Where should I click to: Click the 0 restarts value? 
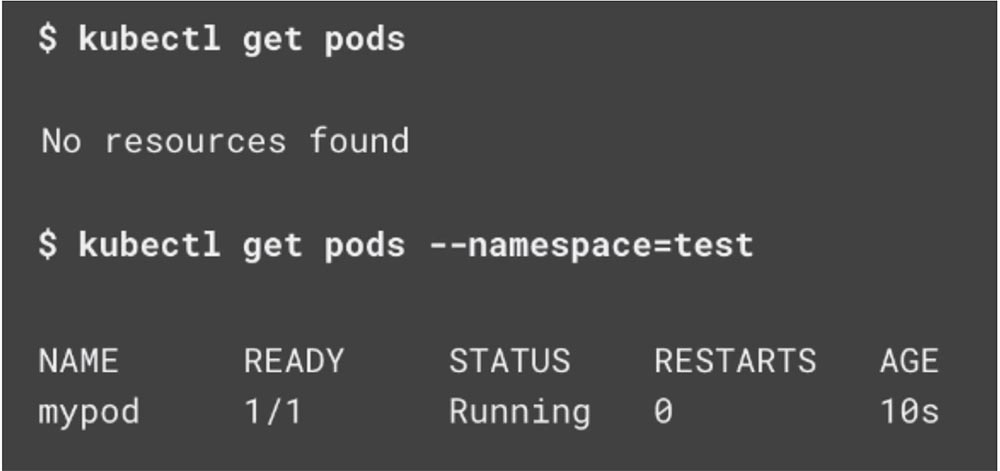(664, 411)
